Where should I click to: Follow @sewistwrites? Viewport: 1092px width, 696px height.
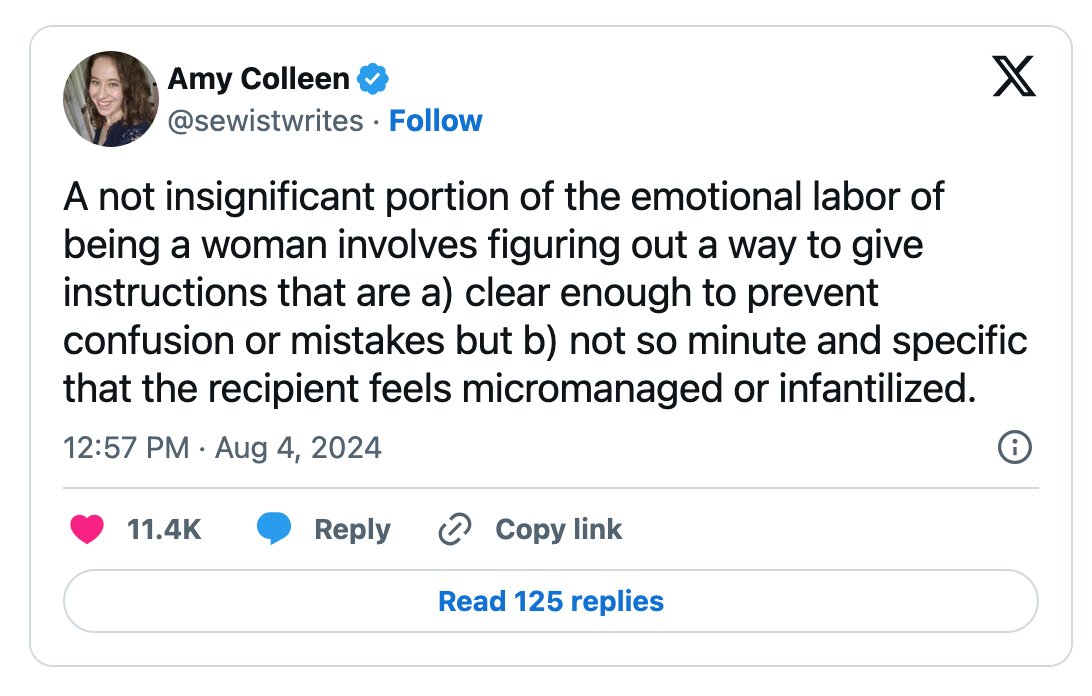click(435, 121)
